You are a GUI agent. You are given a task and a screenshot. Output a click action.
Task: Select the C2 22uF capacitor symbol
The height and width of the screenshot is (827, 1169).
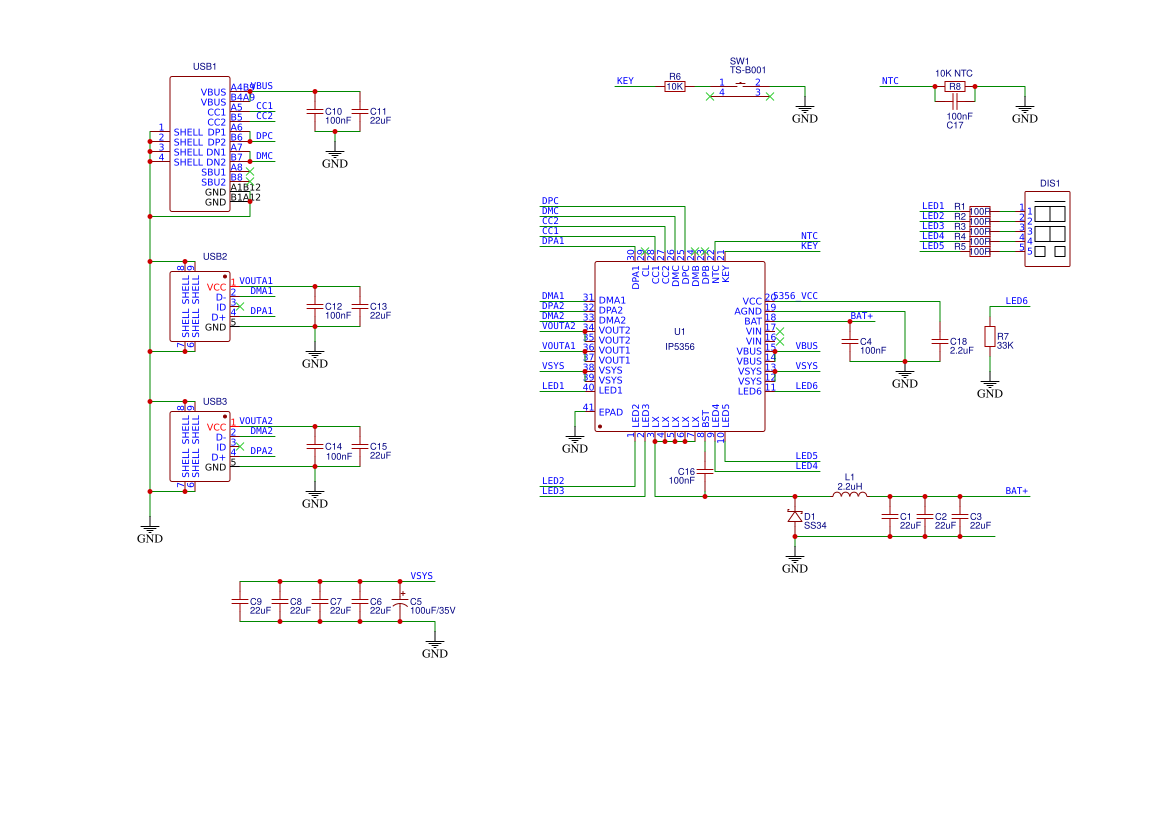tap(924, 516)
